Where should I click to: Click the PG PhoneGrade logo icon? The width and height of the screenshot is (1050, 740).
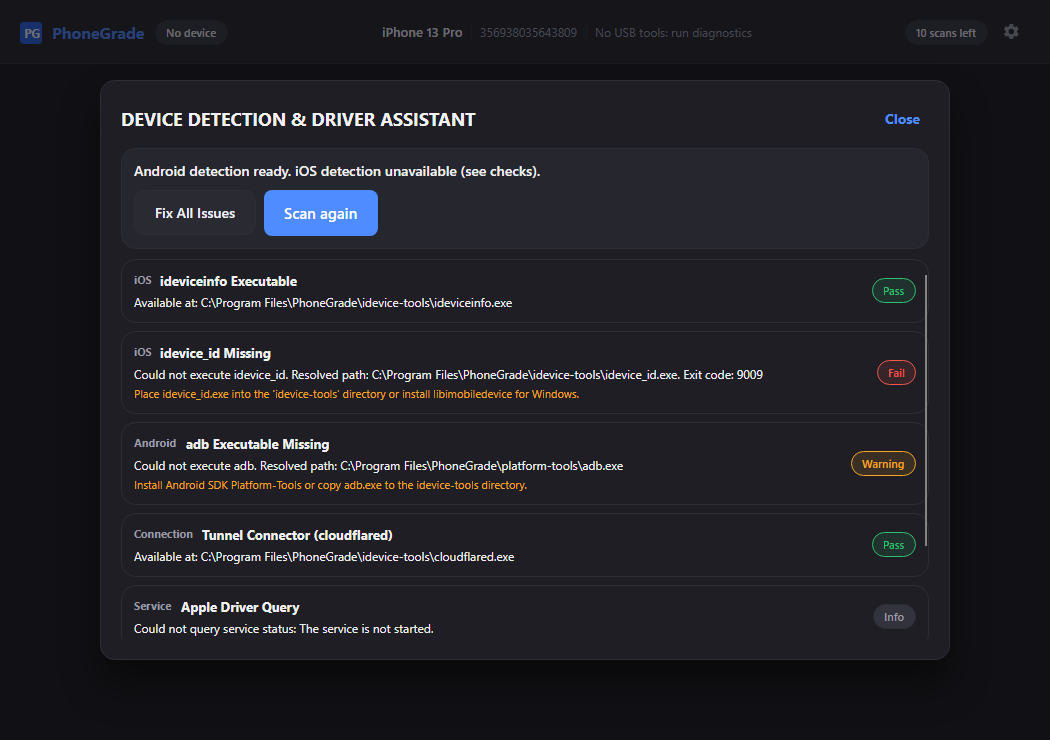coord(31,33)
